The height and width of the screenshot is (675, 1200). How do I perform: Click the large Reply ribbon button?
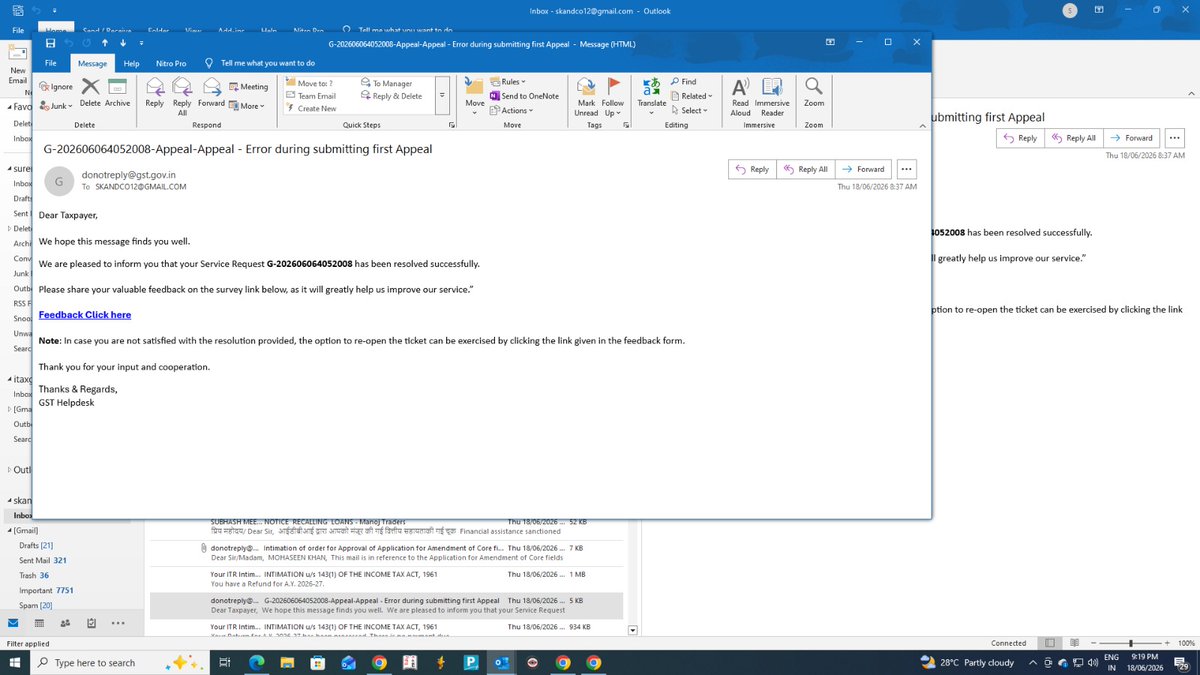(155, 93)
